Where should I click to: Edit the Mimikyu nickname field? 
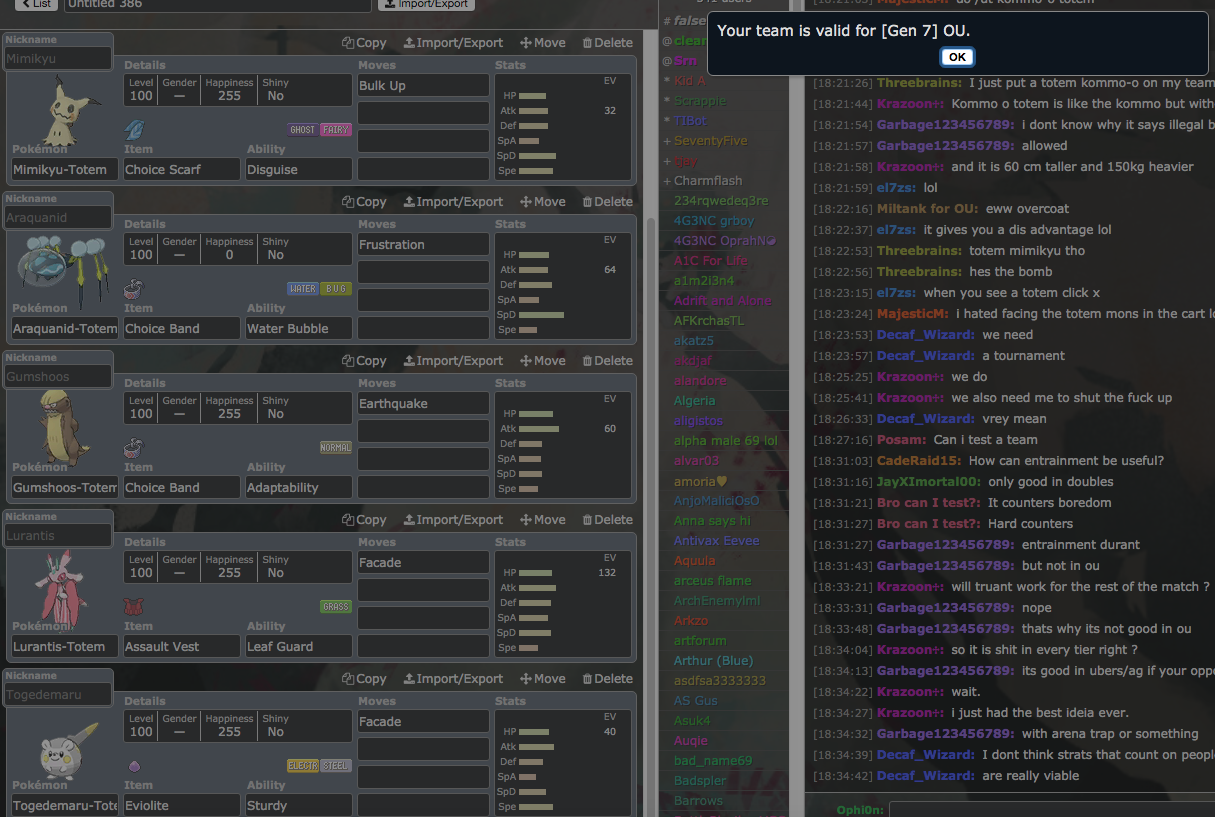pos(58,58)
